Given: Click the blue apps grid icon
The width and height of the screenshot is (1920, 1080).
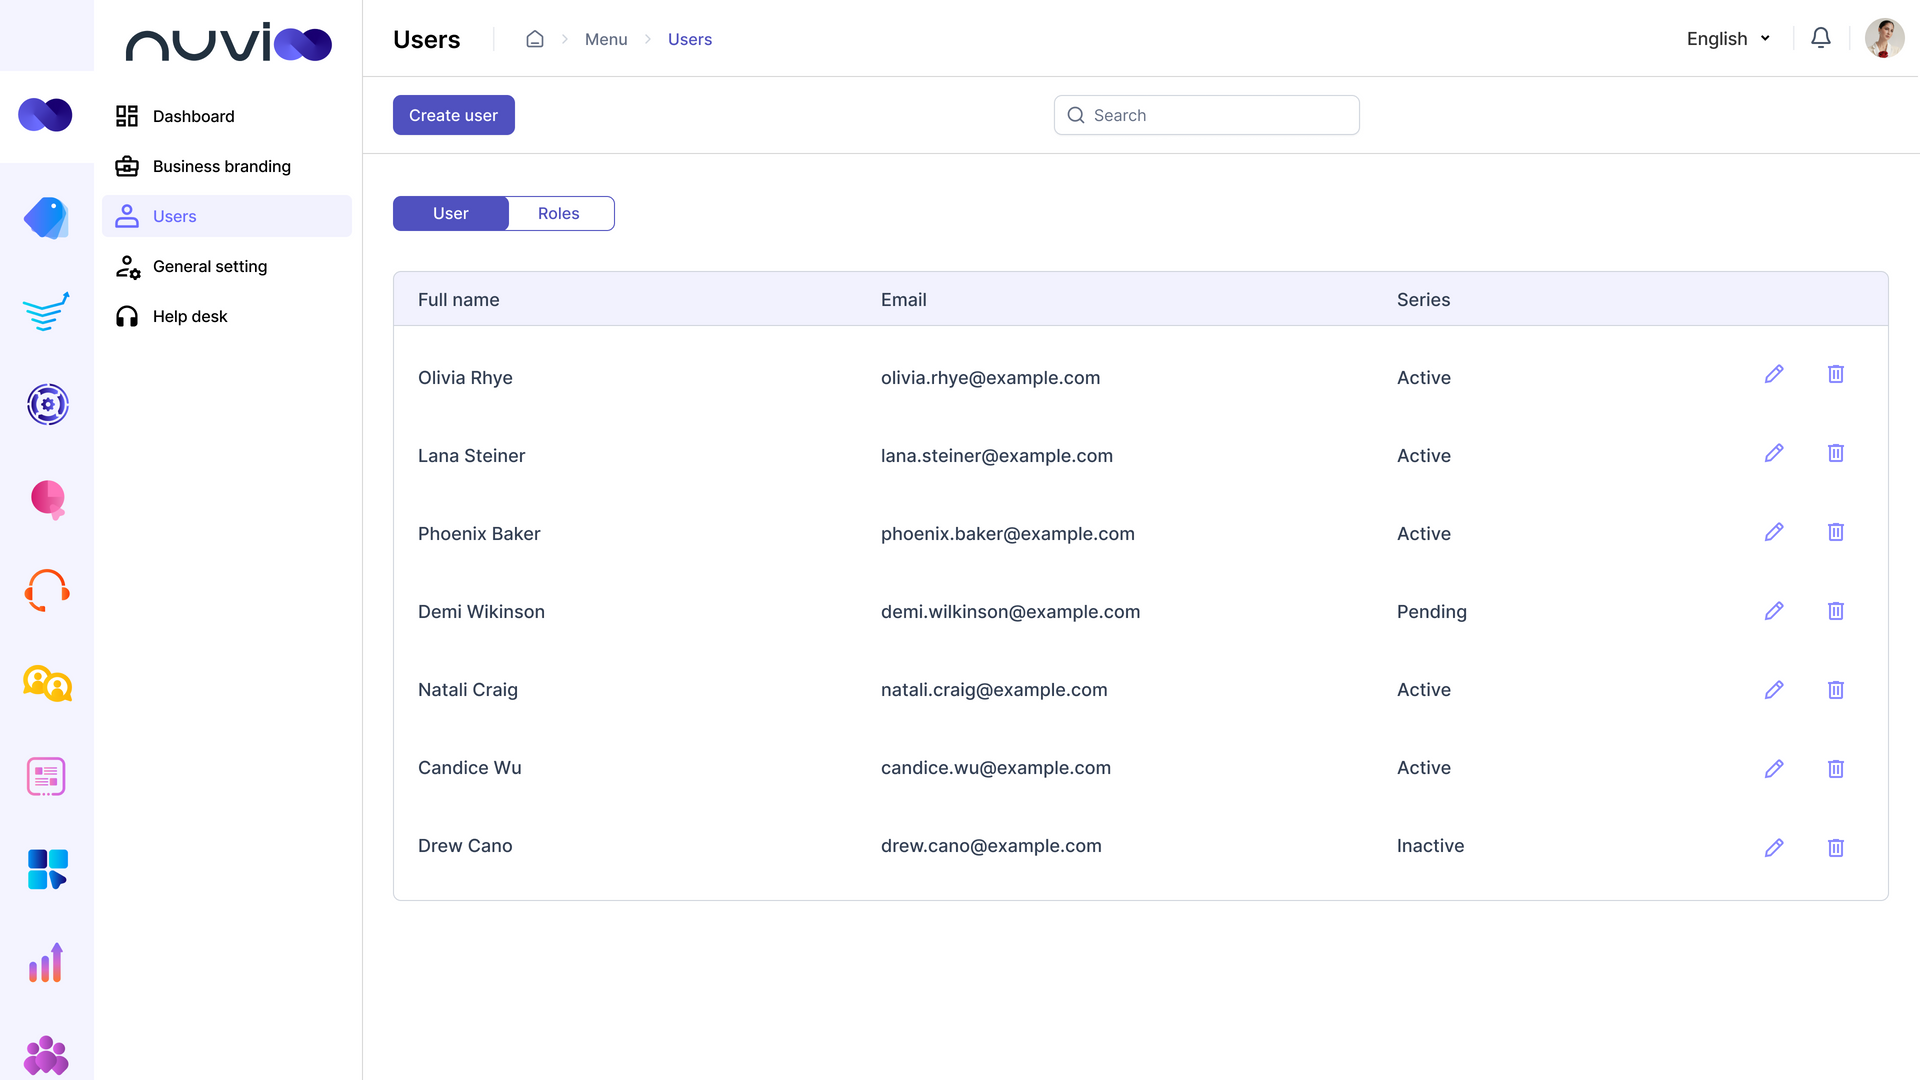Looking at the screenshot, I should click(x=46, y=869).
